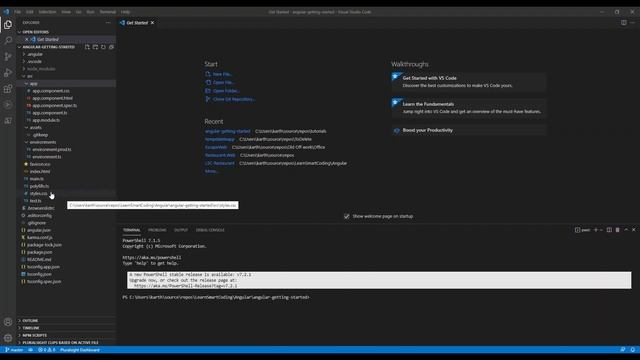Screen dimensions: 640x360
Task: Open package.json in explorer
Action: (x=40, y=253)
